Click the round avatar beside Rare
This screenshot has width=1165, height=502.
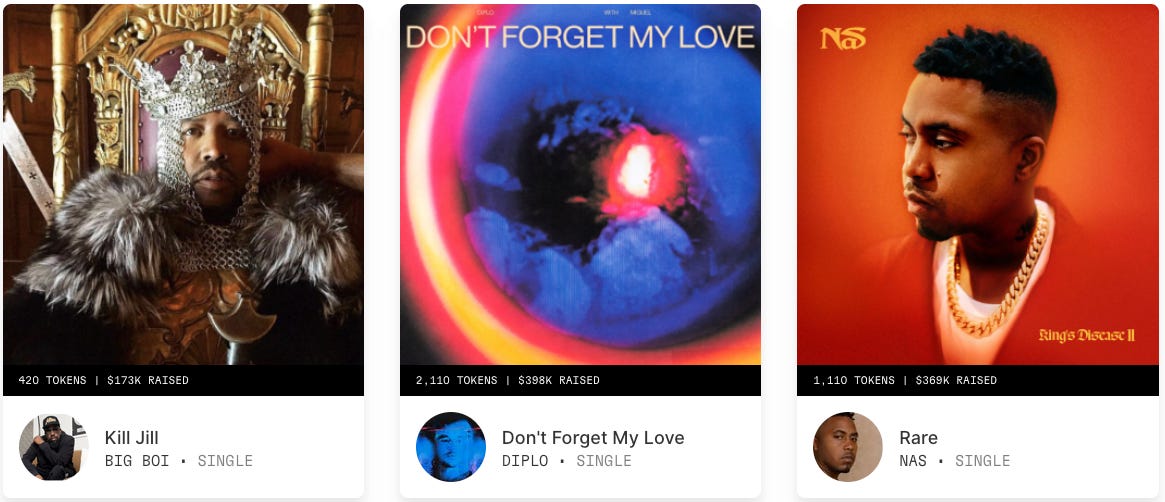[848, 447]
